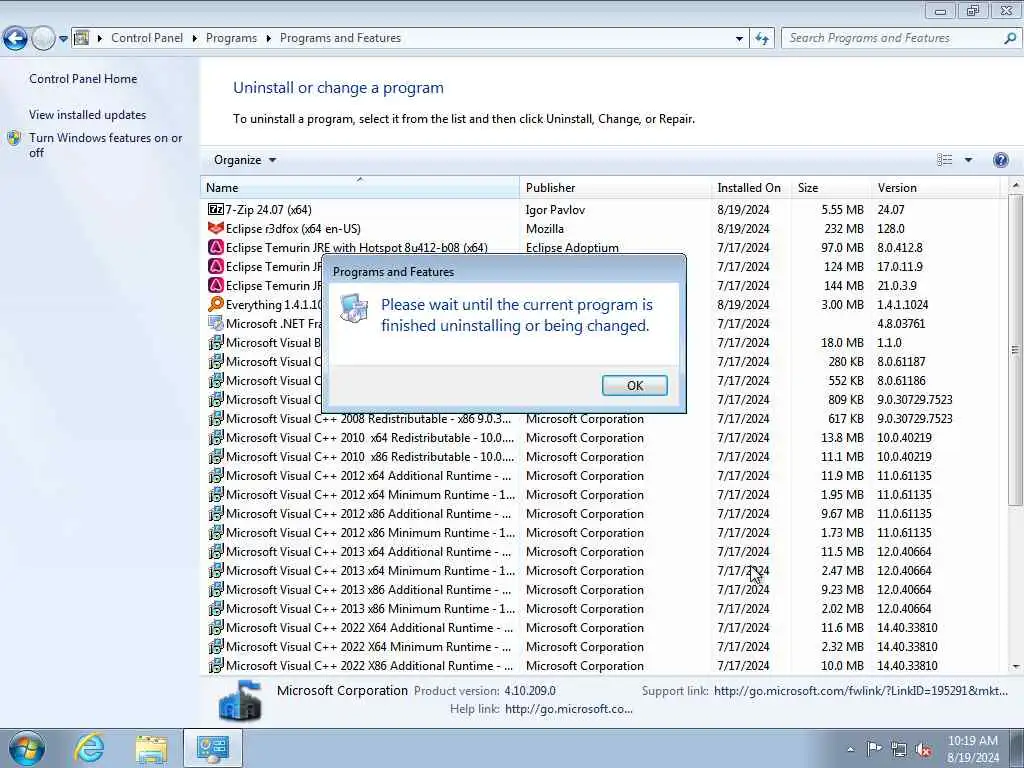
Task: Click the help link URL in details pane
Action: (x=568, y=709)
